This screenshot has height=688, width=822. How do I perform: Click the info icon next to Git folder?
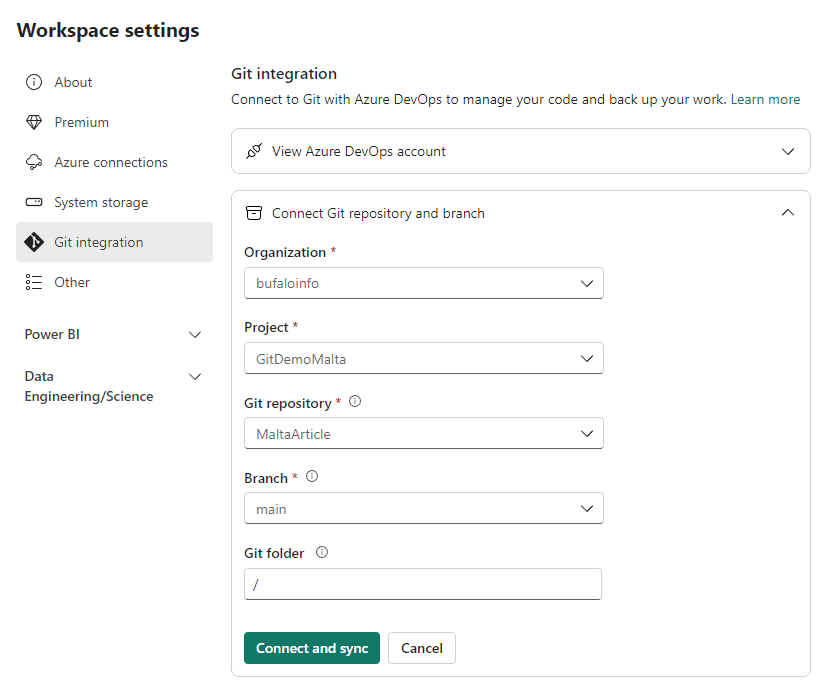tap(322, 552)
